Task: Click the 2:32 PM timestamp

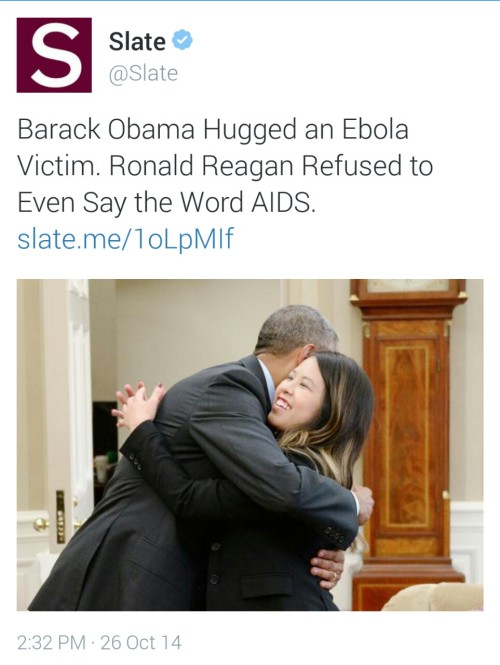Action: [51, 642]
